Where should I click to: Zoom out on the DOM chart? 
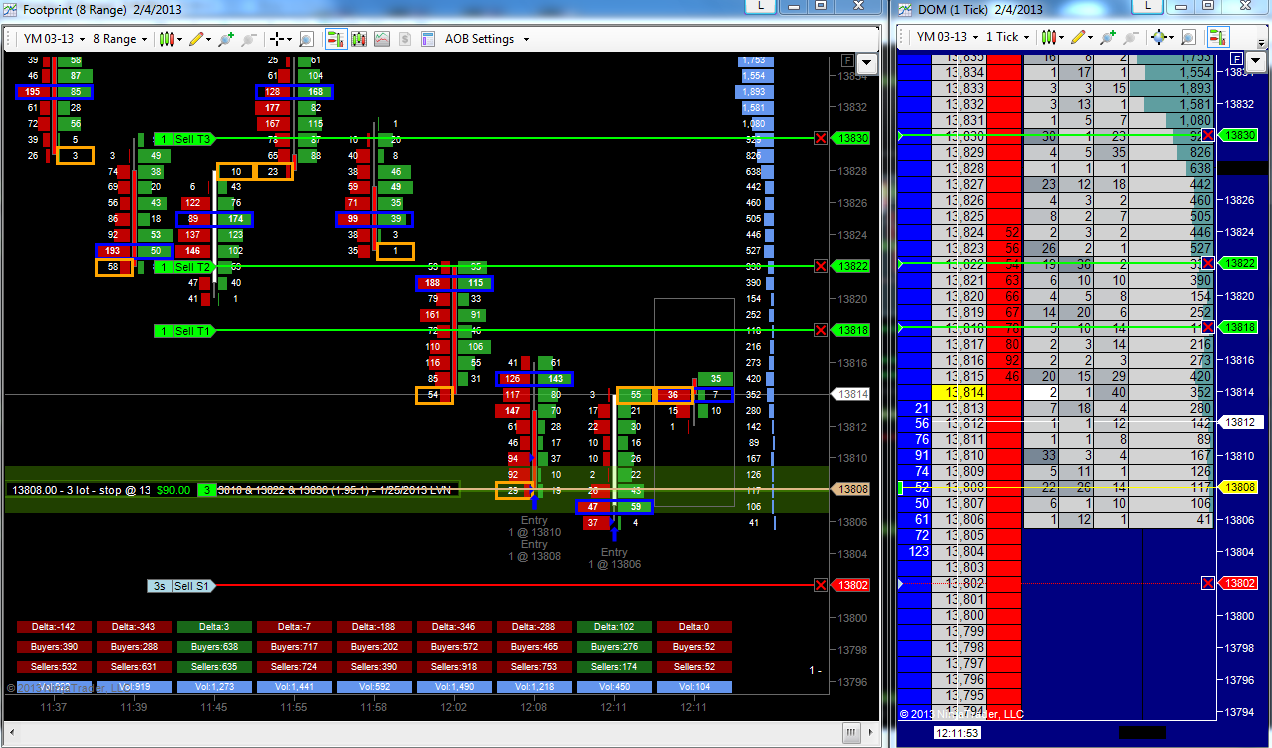[1131, 37]
